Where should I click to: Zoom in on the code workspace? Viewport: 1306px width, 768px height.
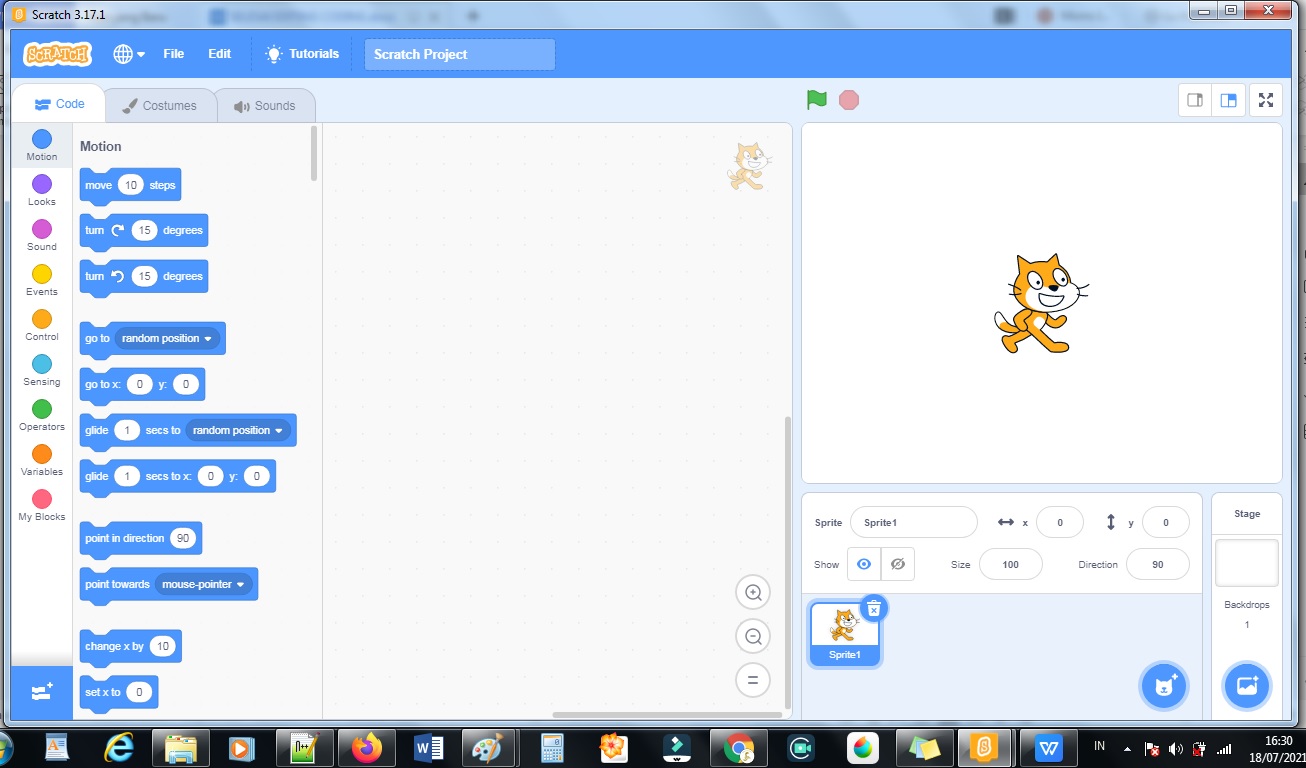point(753,592)
